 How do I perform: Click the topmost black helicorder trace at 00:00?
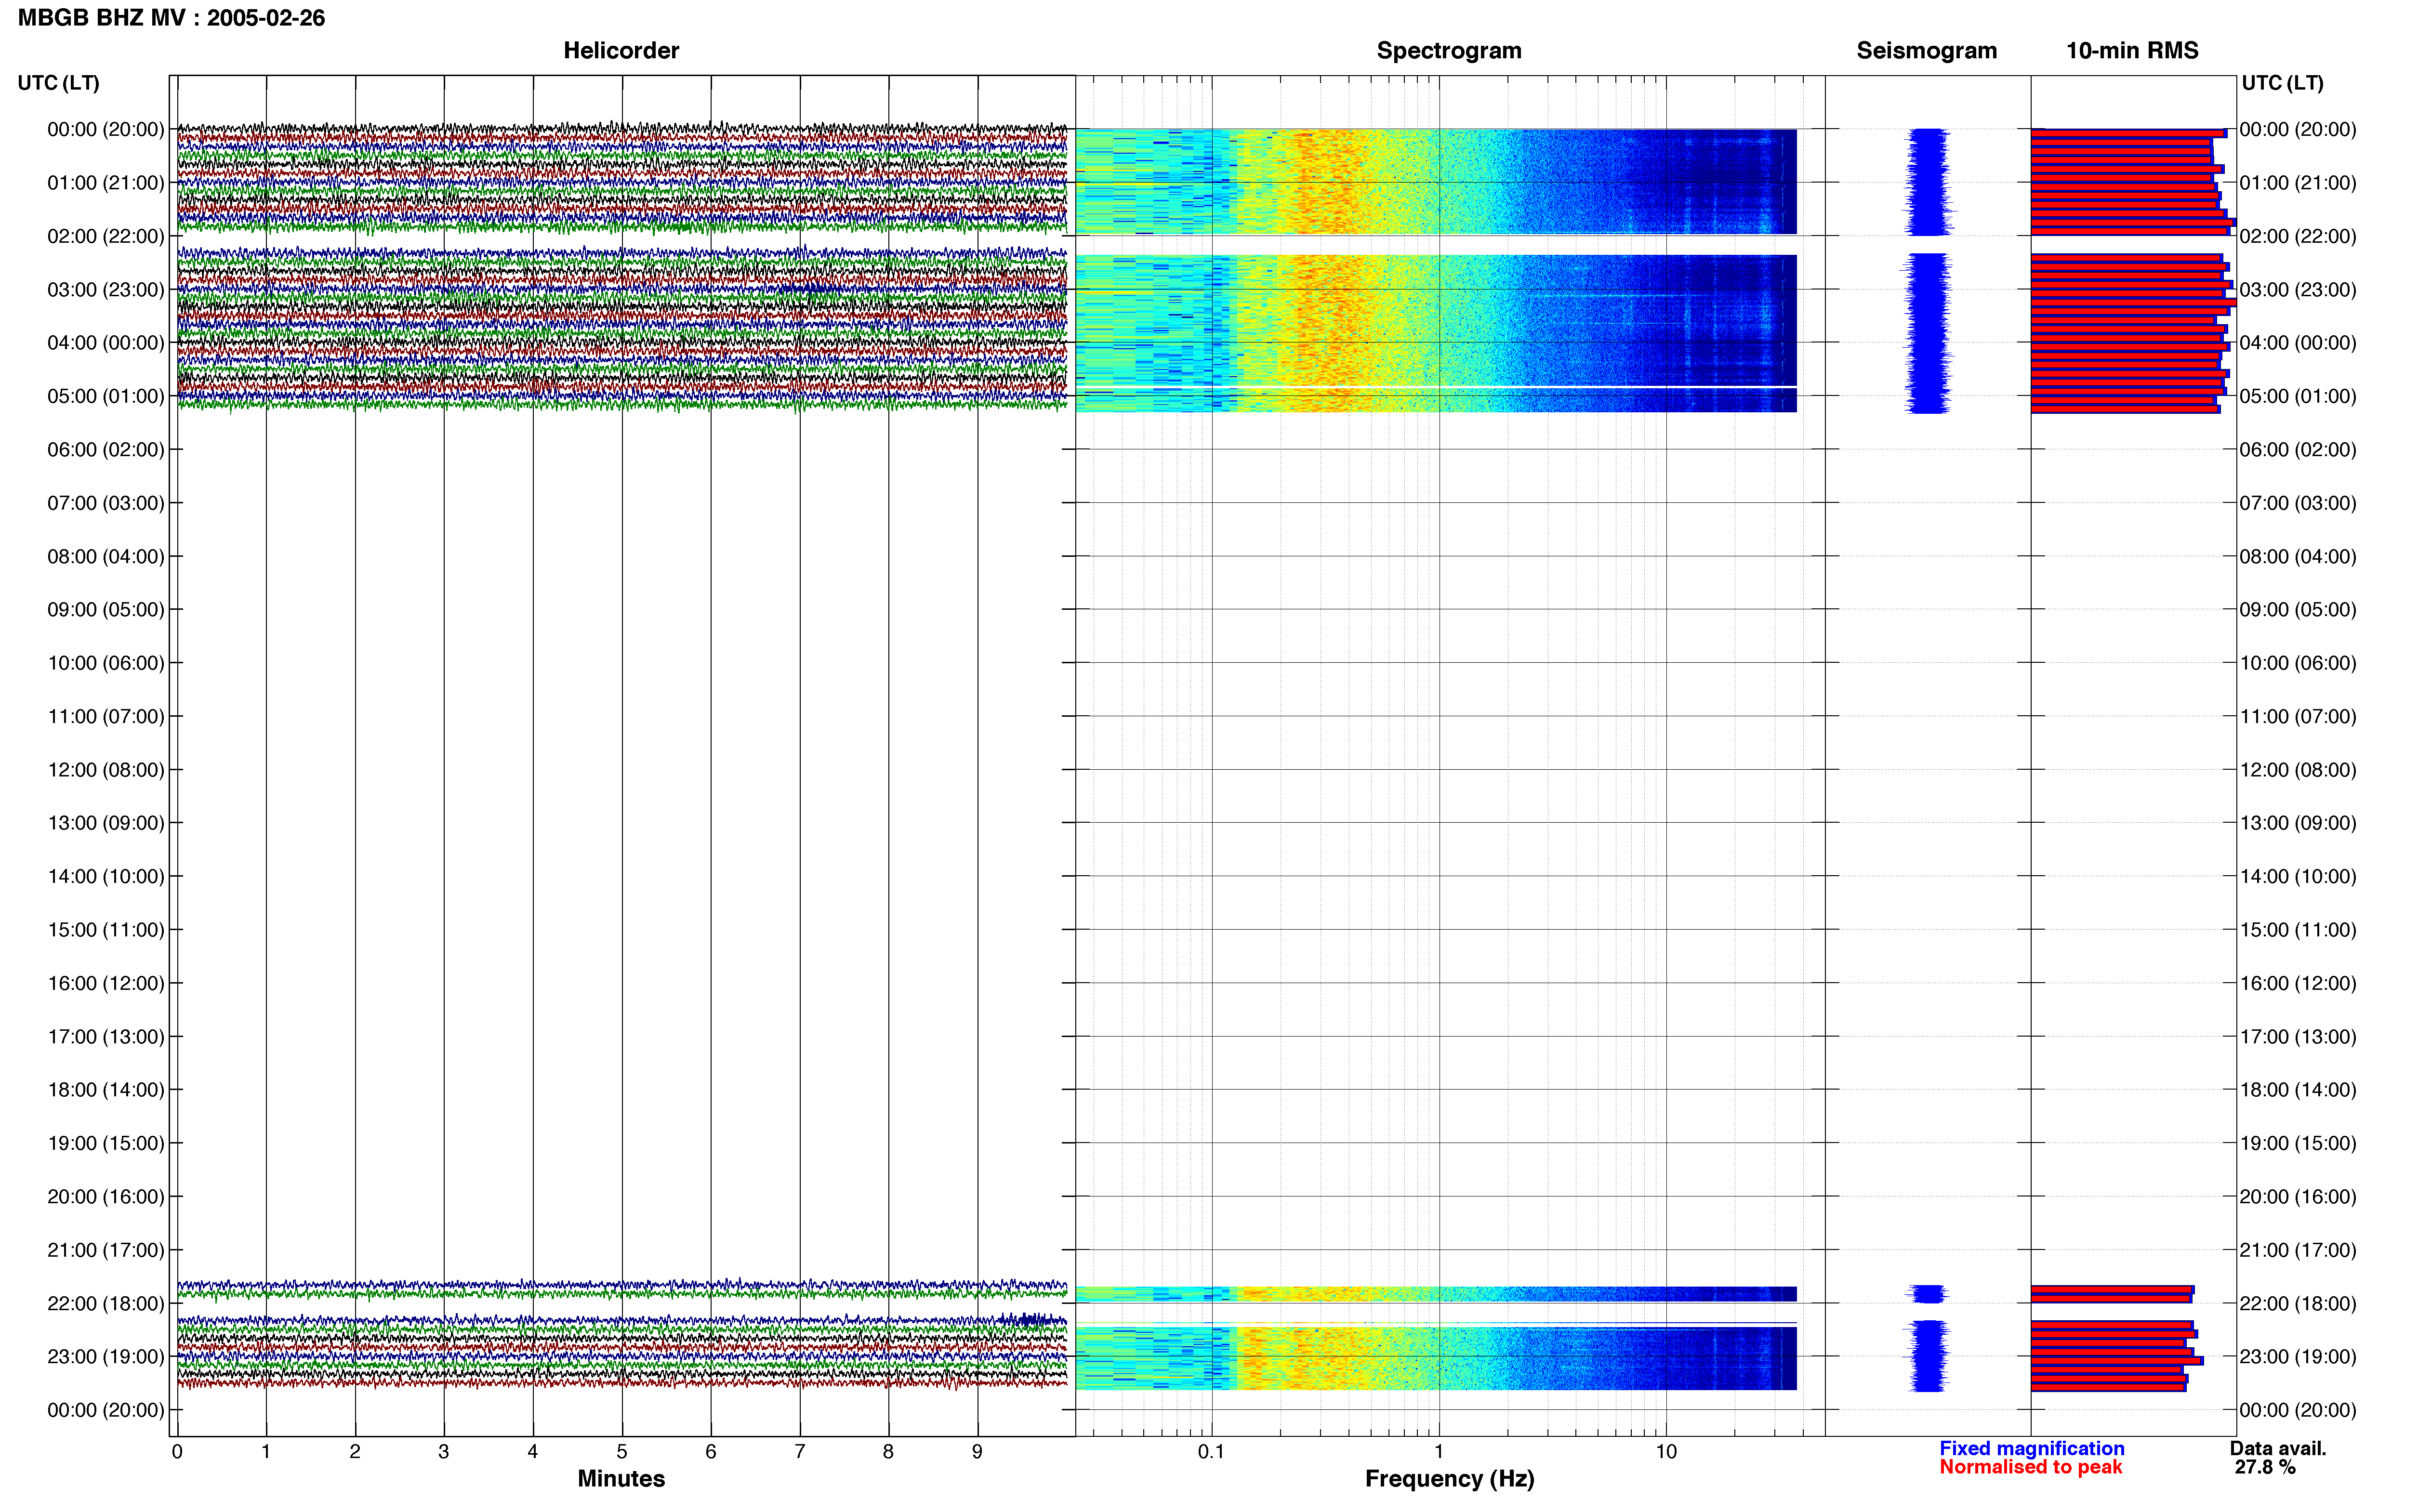click(622, 129)
